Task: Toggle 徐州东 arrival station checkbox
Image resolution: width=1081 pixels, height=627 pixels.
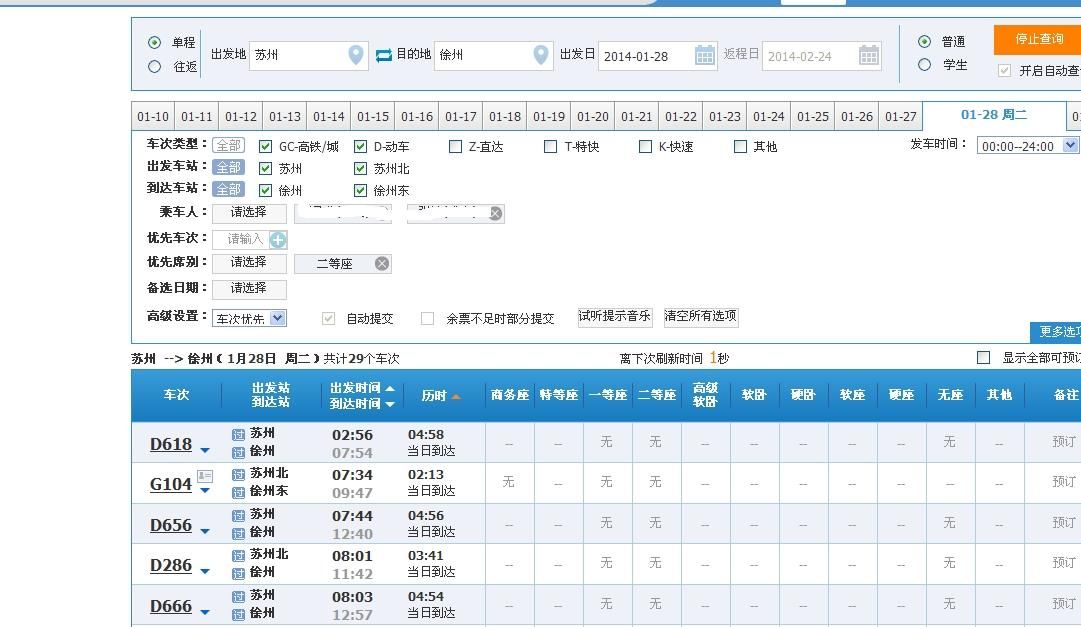Action: tap(360, 190)
